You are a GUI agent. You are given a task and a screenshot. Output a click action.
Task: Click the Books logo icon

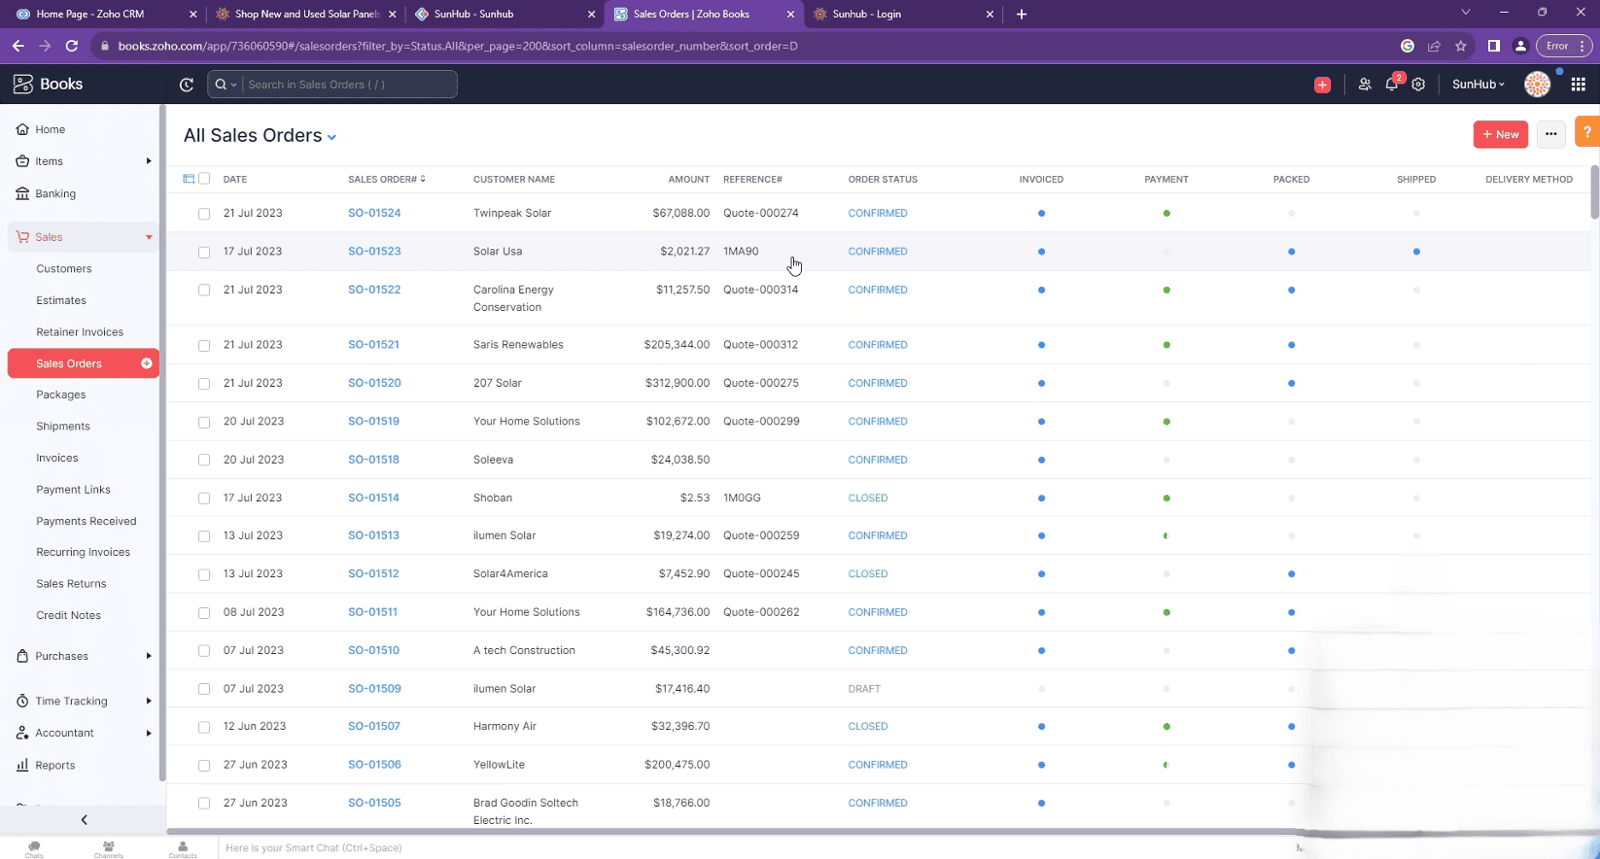23,84
